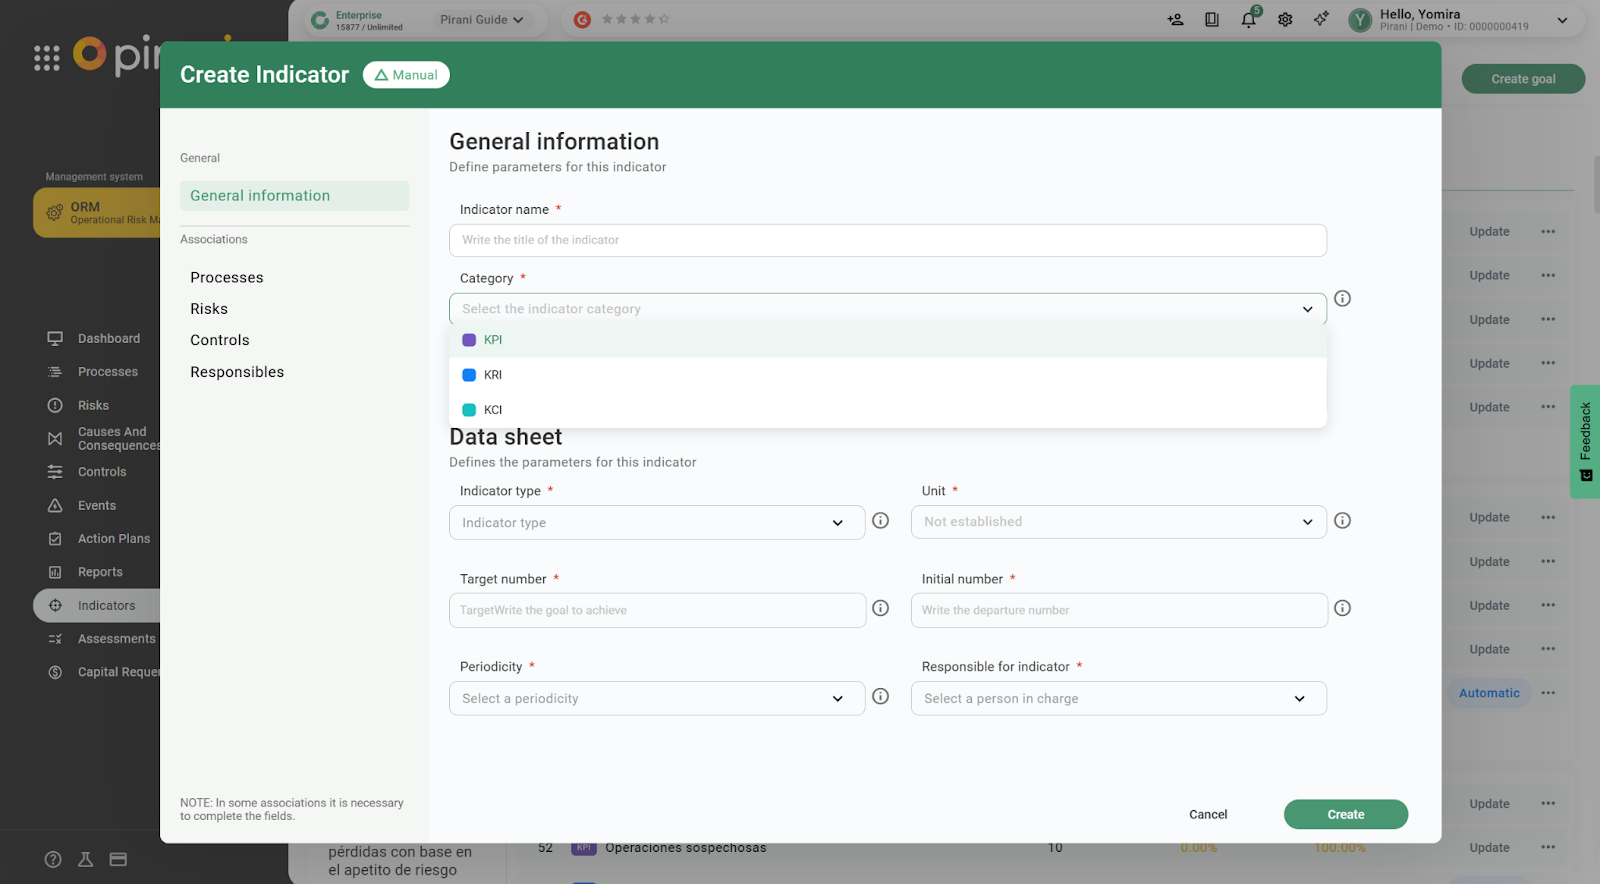Click the notifications bell icon

(x=1248, y=20)
